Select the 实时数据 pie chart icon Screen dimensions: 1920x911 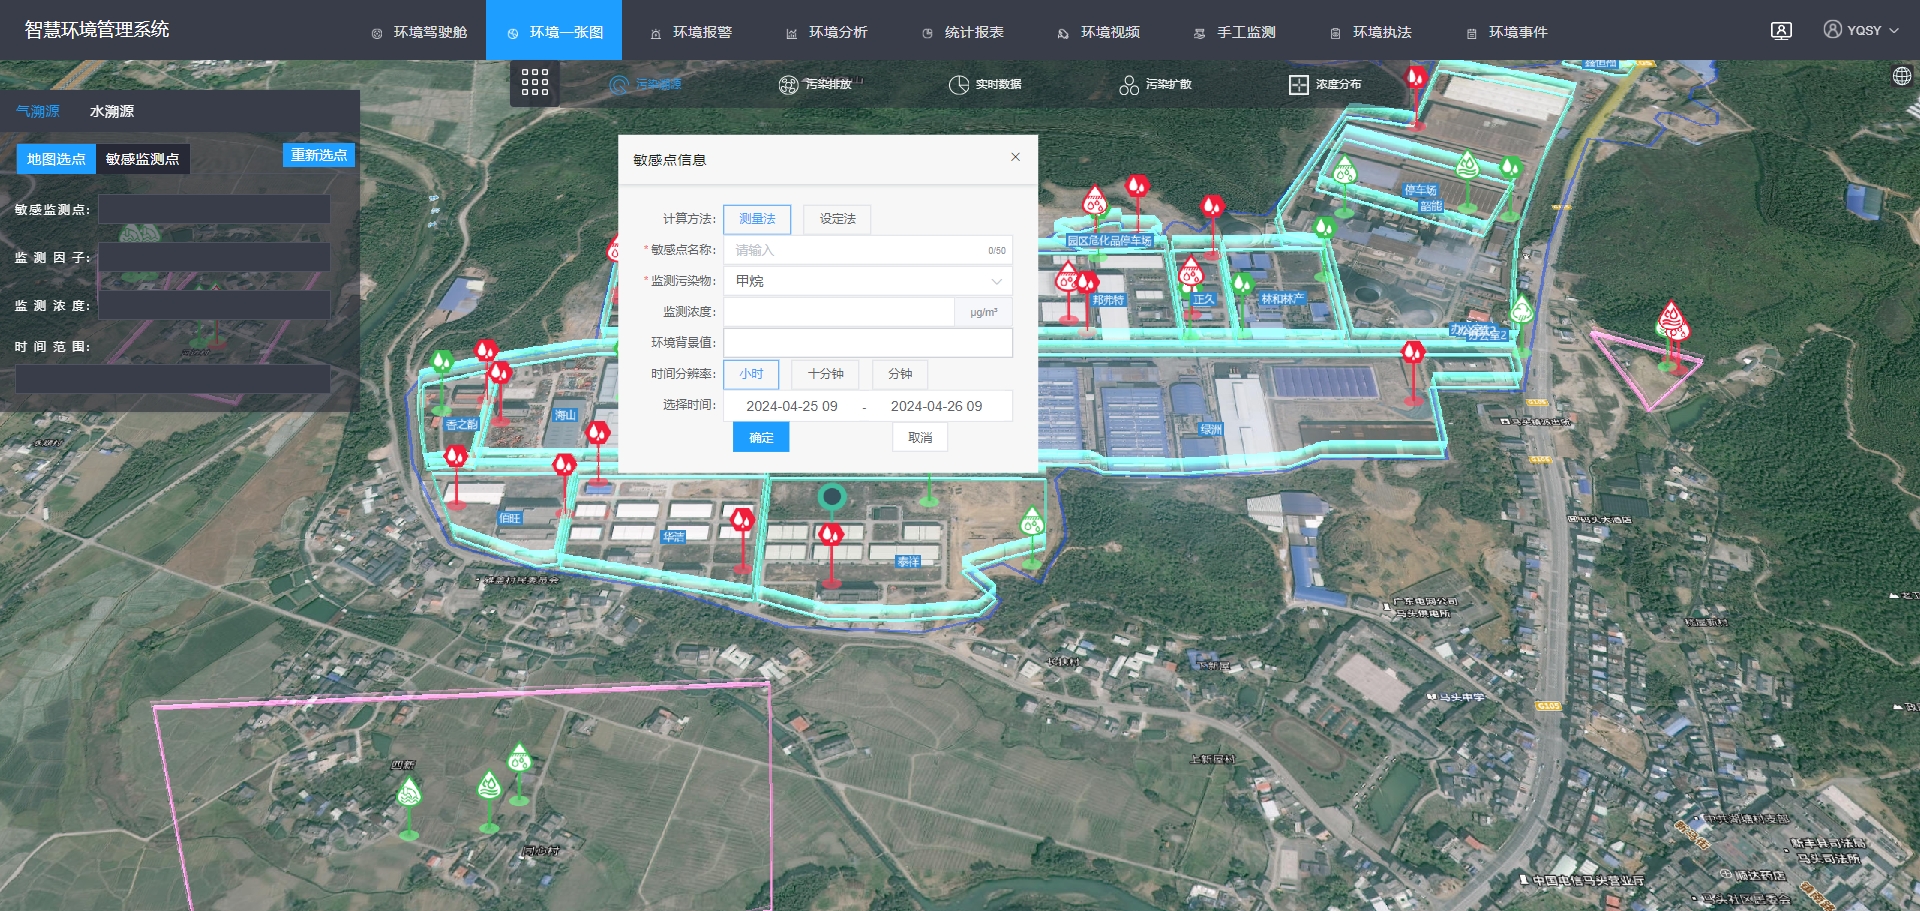(958, 85)
